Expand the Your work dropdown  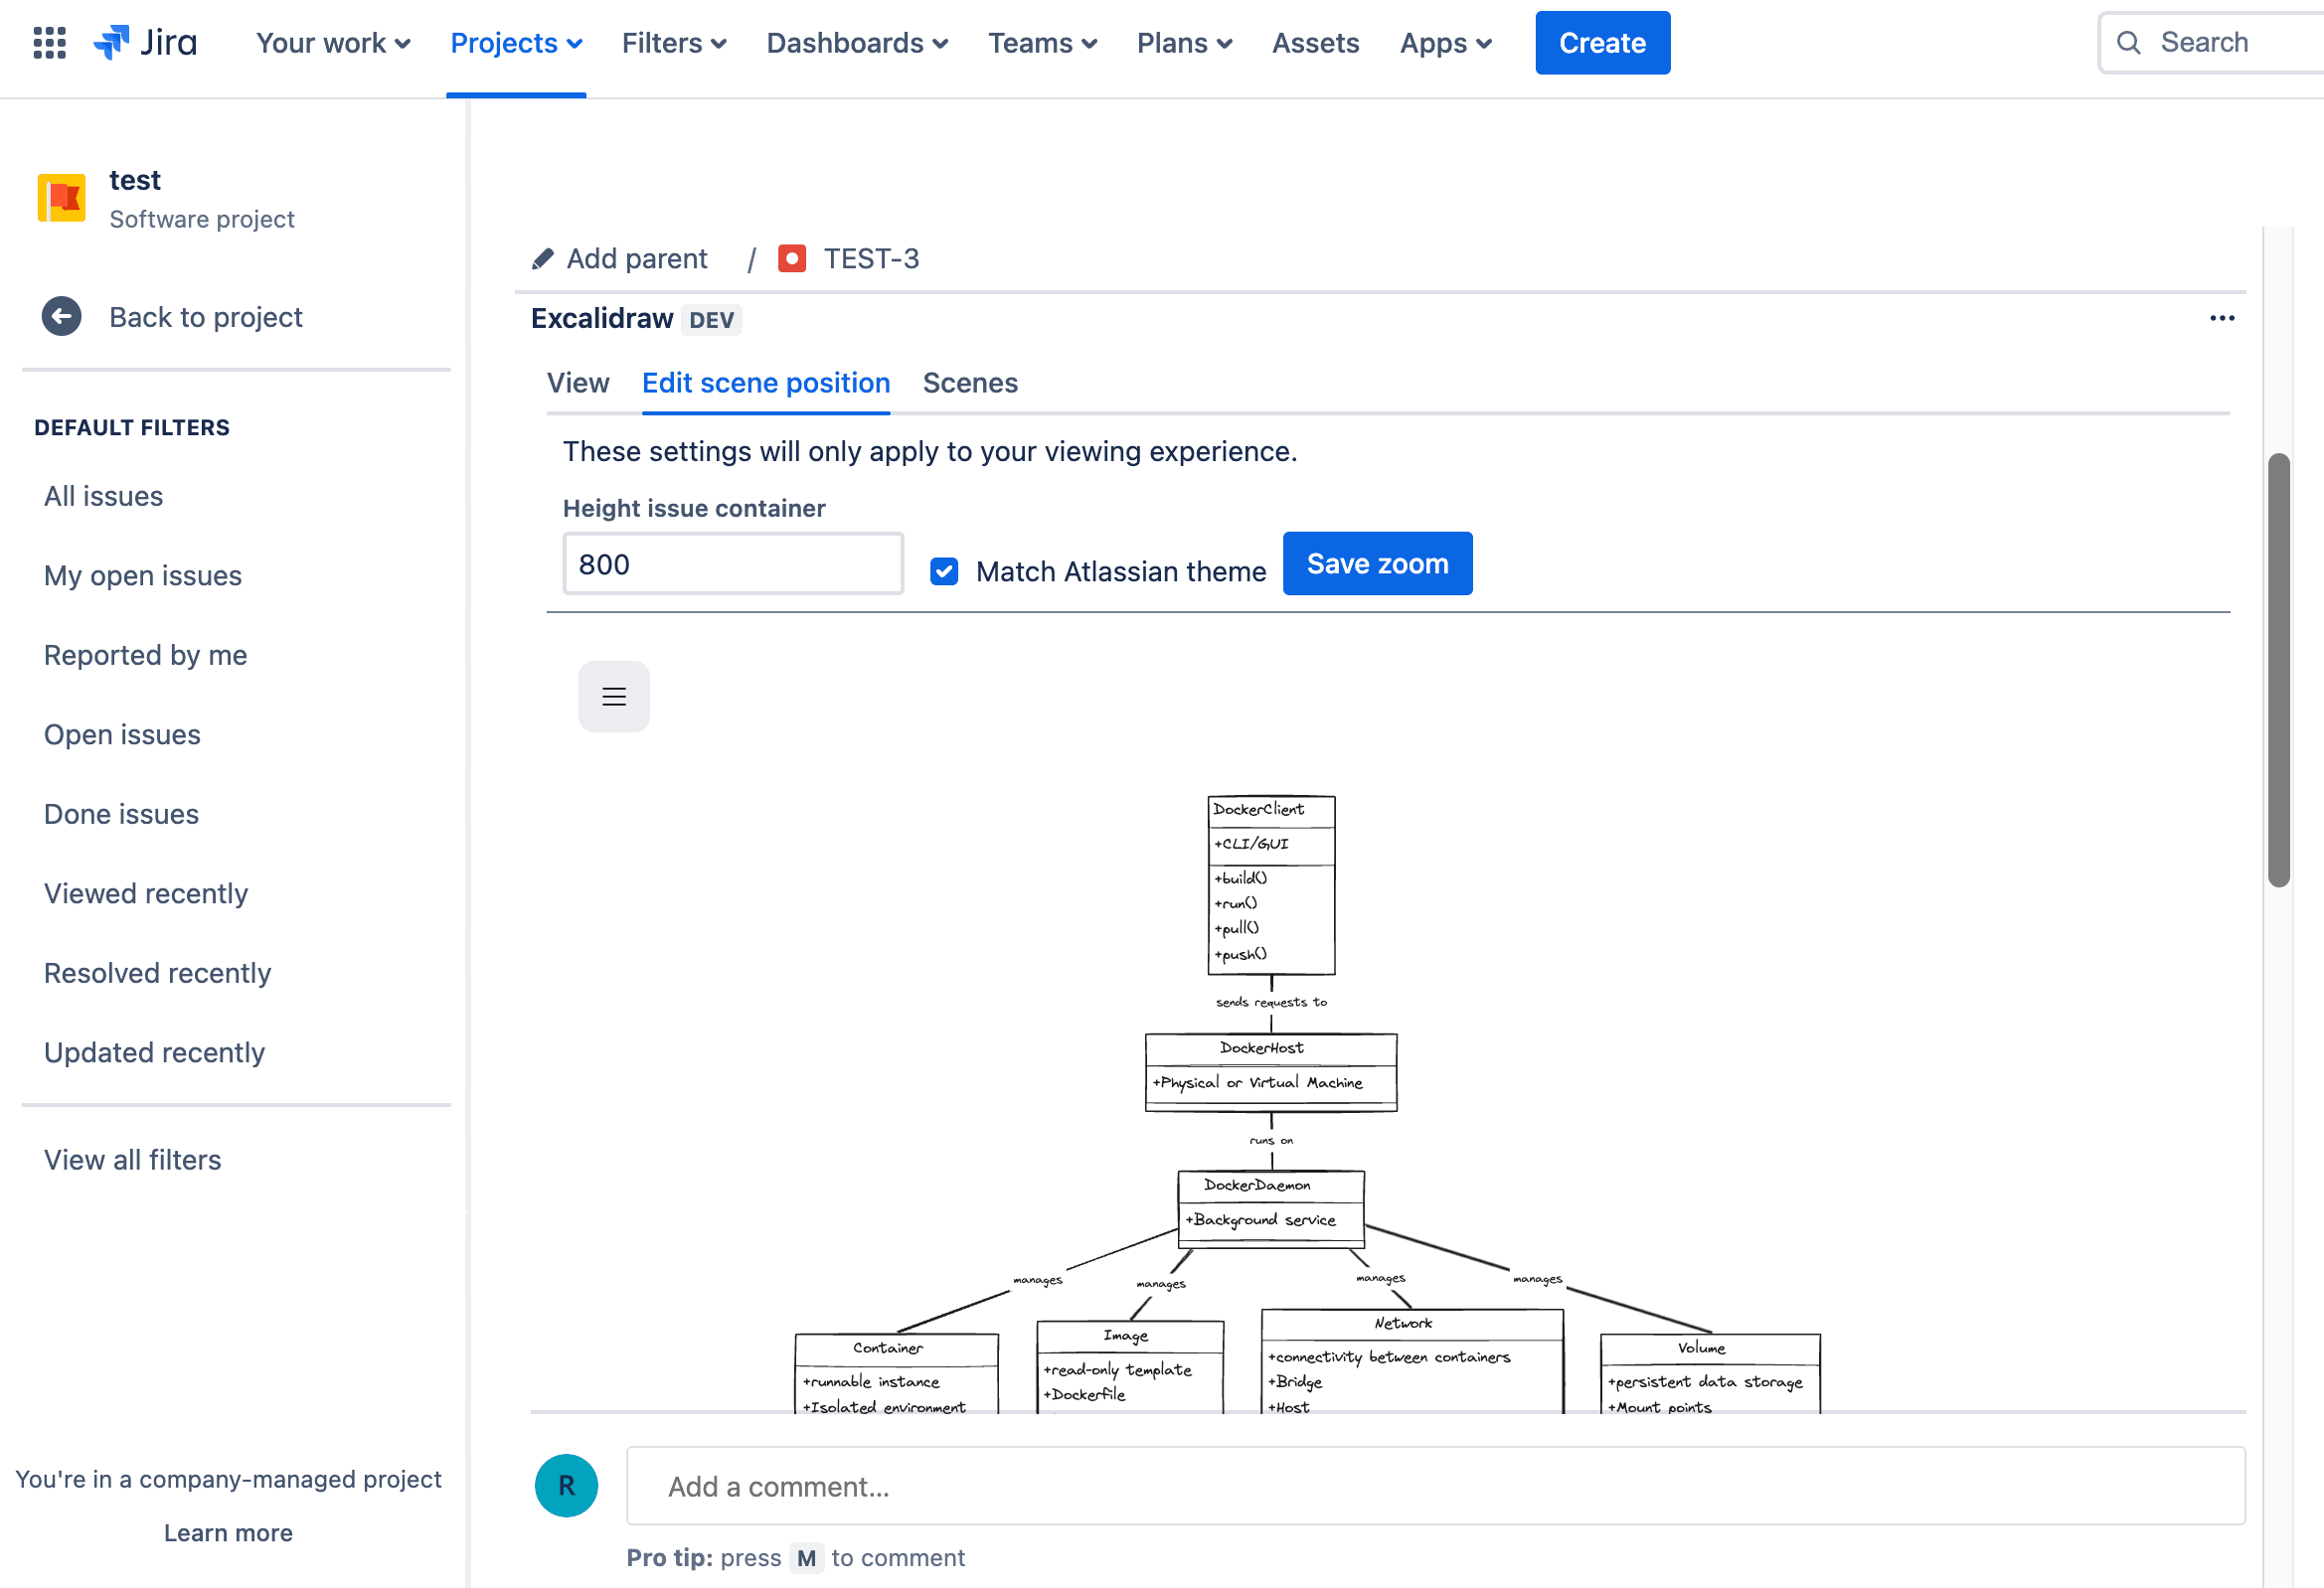333,43
